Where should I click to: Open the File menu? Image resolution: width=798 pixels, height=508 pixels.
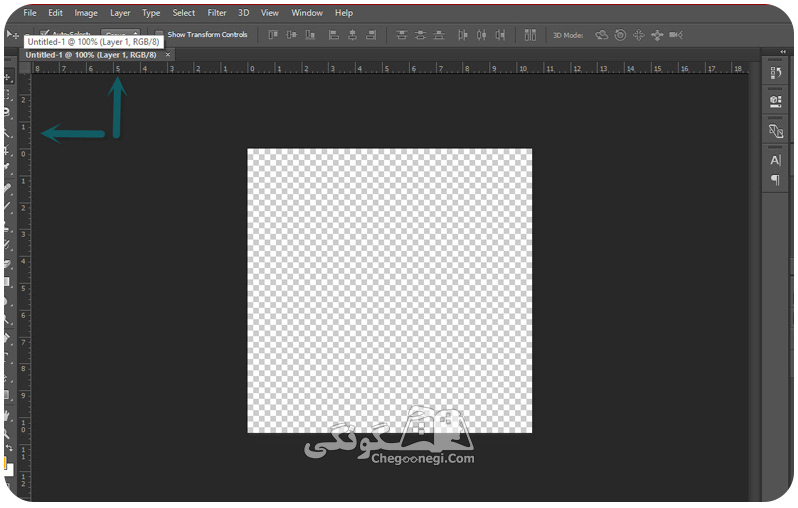(x=30, y=13)
